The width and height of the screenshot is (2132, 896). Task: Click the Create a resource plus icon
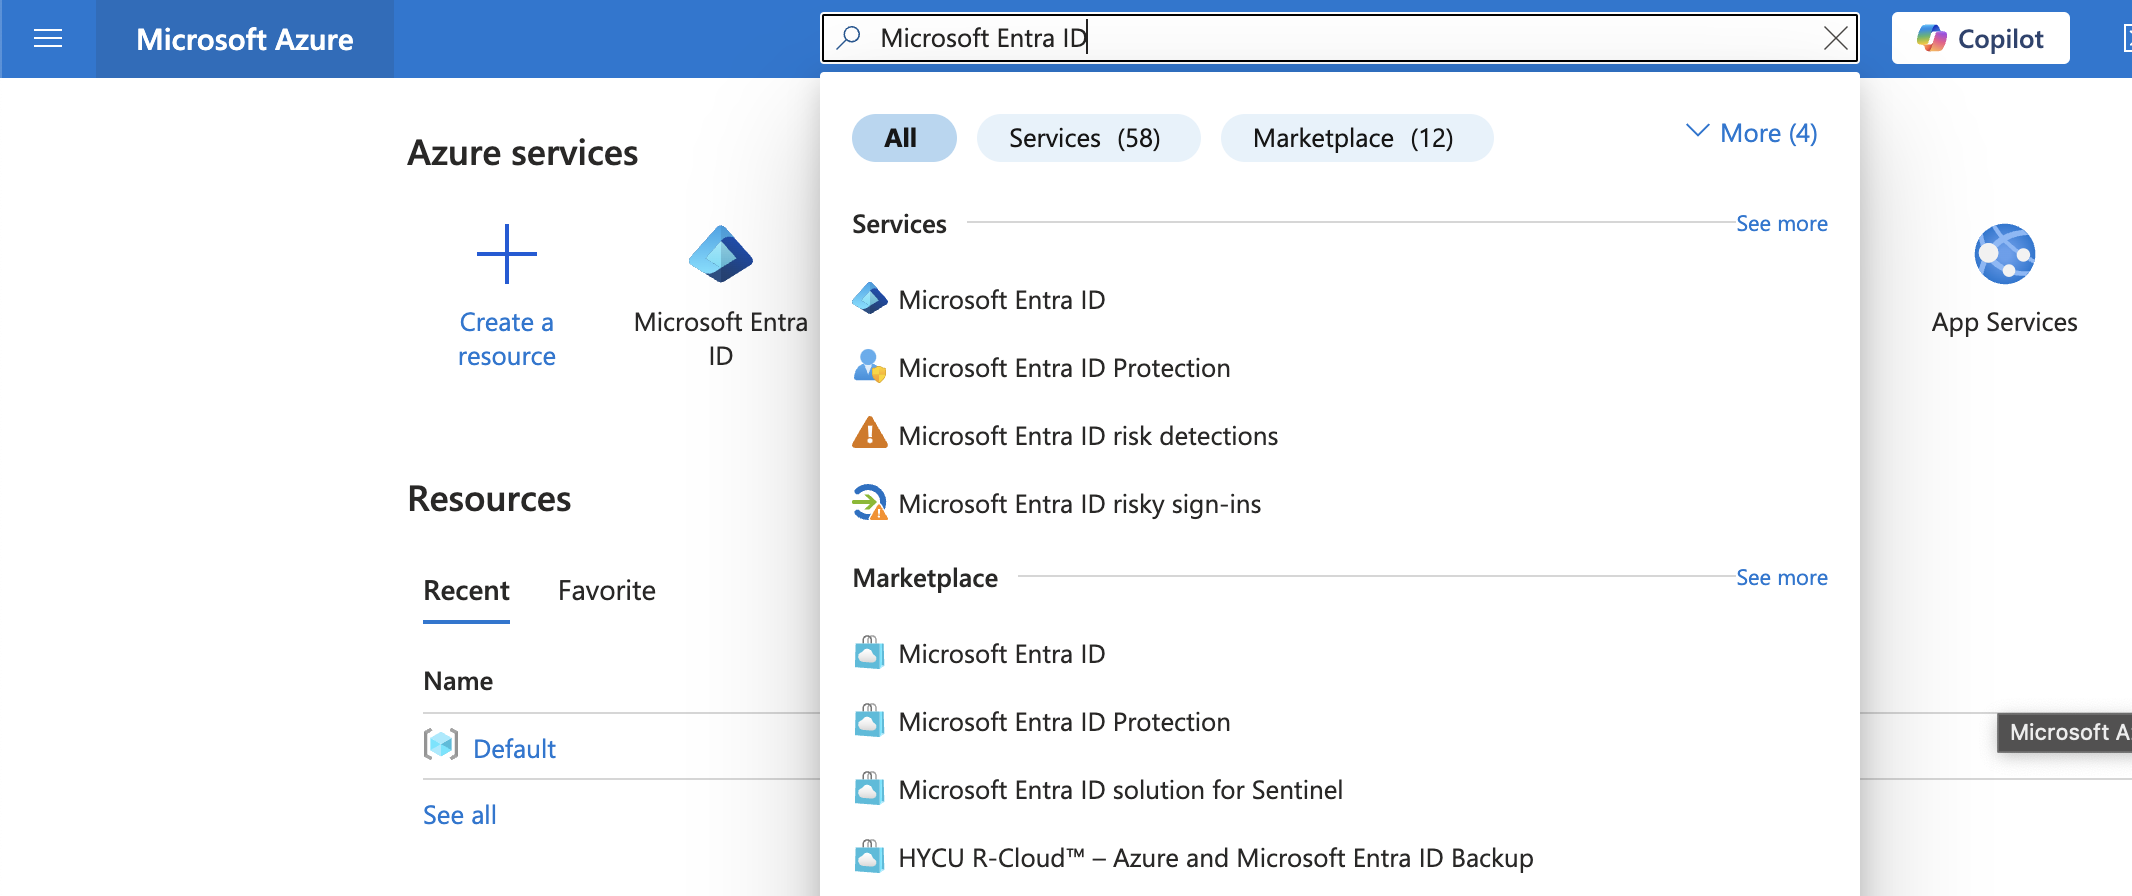coord(507,254)
